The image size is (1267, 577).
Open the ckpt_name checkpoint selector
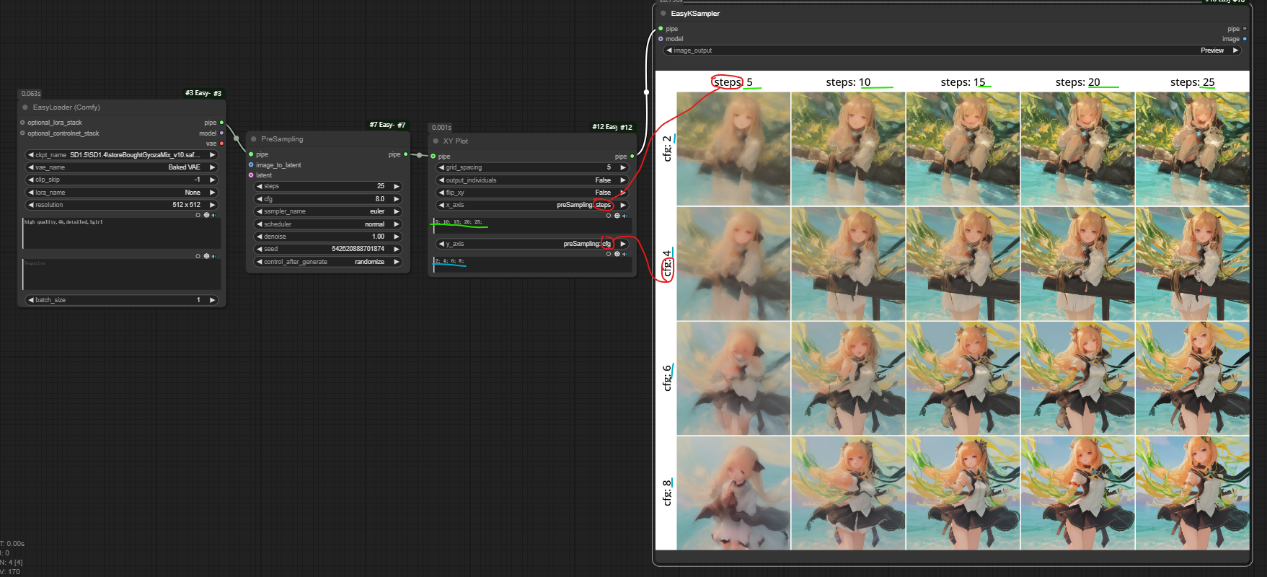tap(120, 155)
